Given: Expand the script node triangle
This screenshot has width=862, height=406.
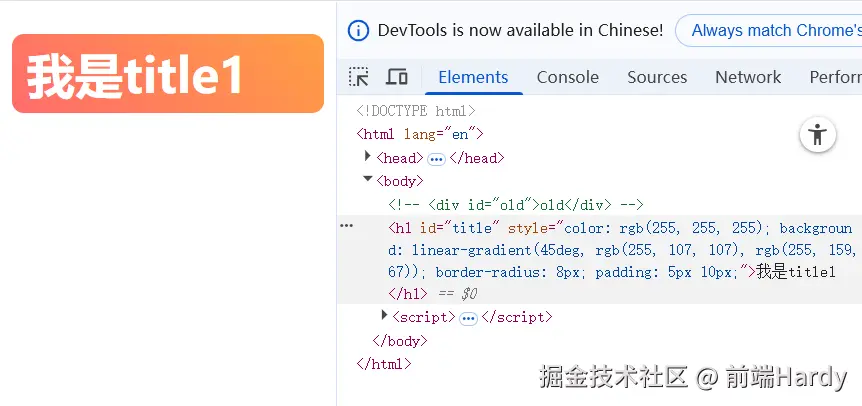Looking at the screenshot, I should click(x=384, y=315).
